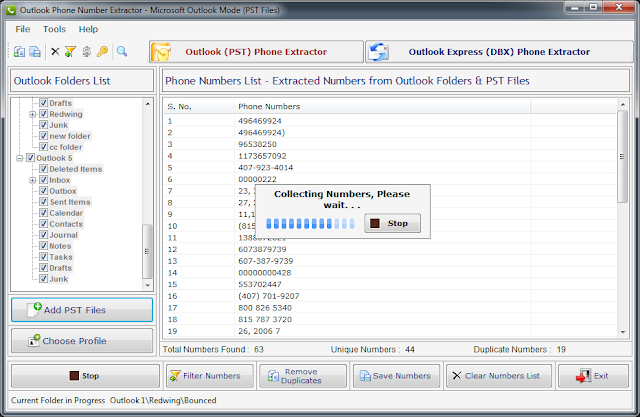Click the folder tree scroll-up arrow
Screen dimensions: 640x417
pos(147,104)
